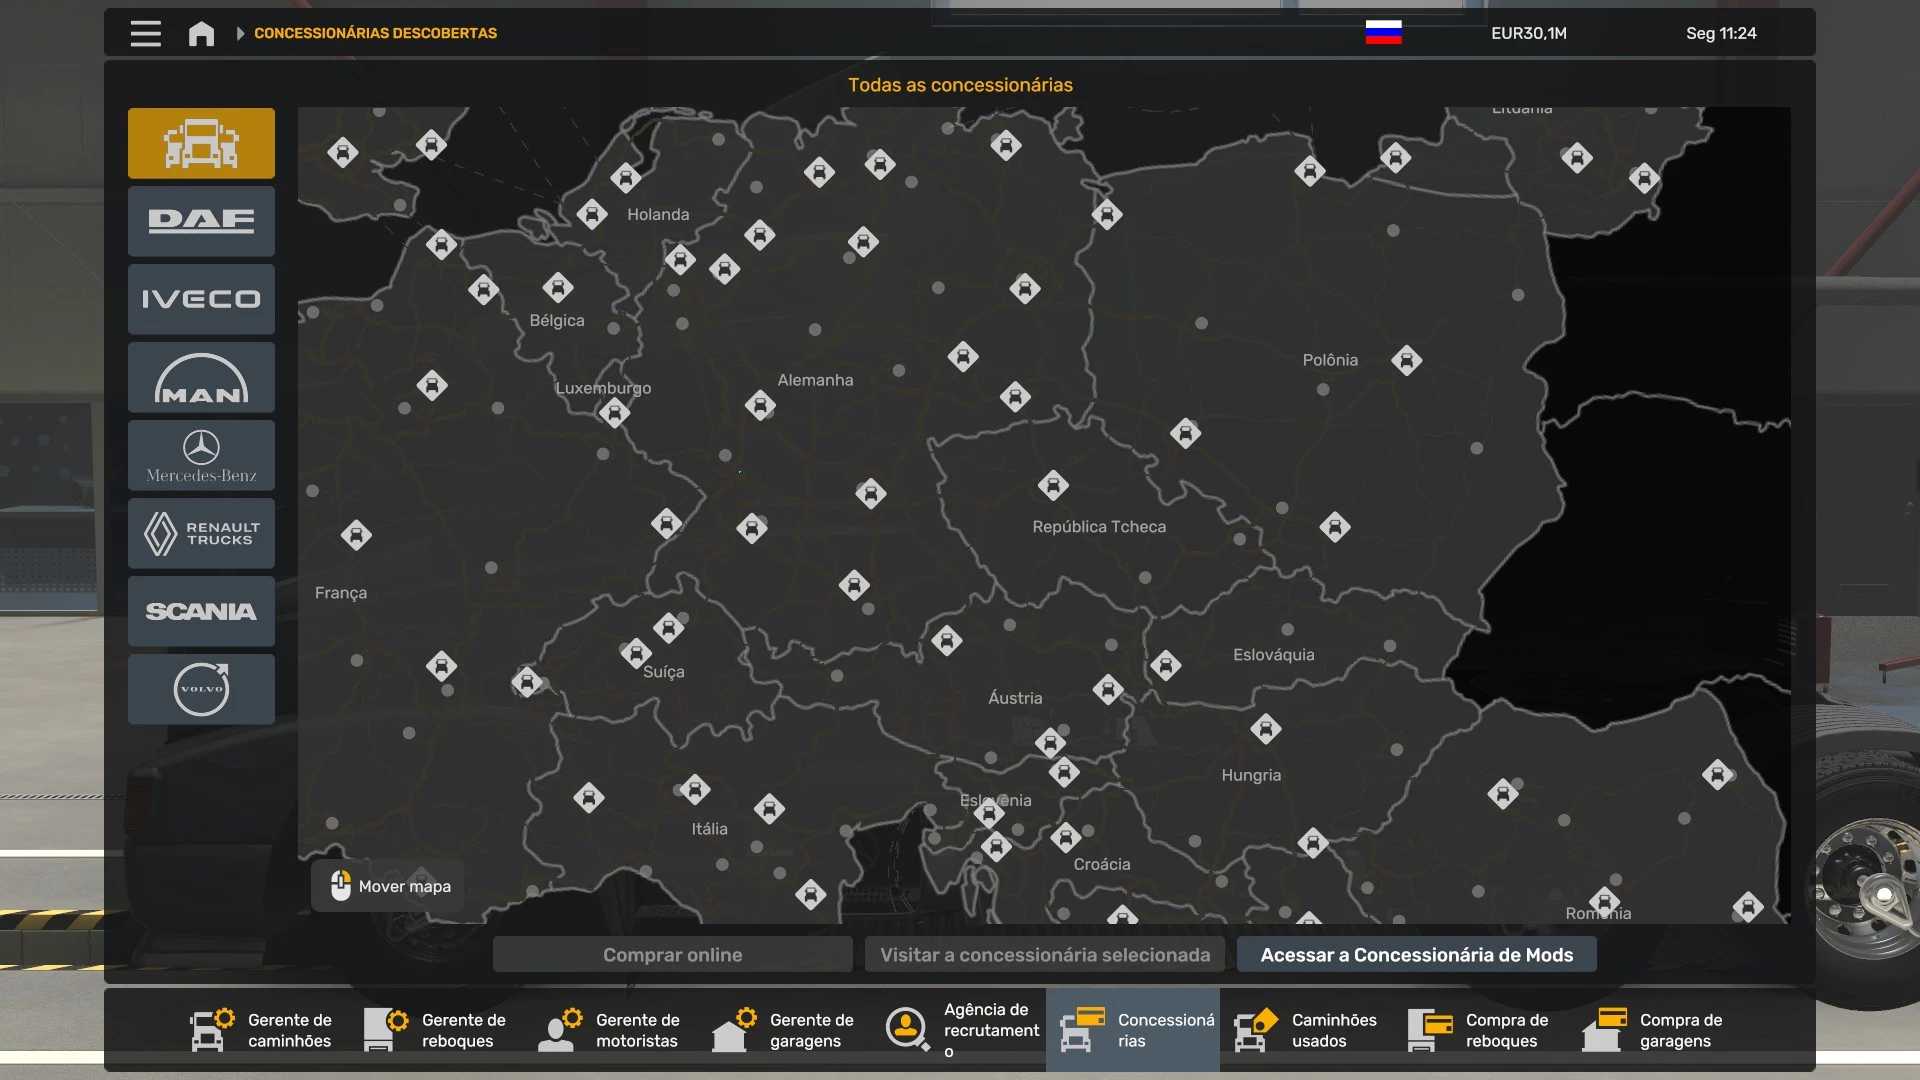The image size is (1920, 1080).
Task: Click the Comprar online button
Action: click(672, 955)
